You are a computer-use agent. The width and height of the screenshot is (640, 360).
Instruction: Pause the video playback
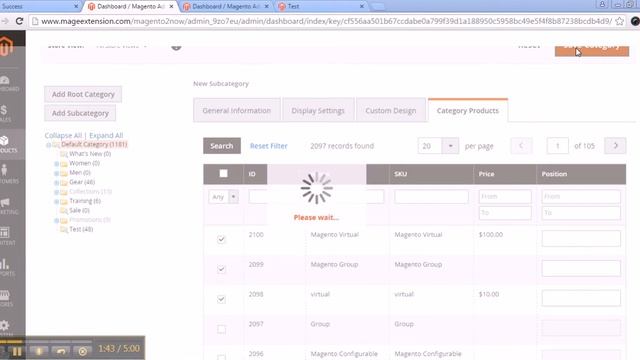coord(17,351)
